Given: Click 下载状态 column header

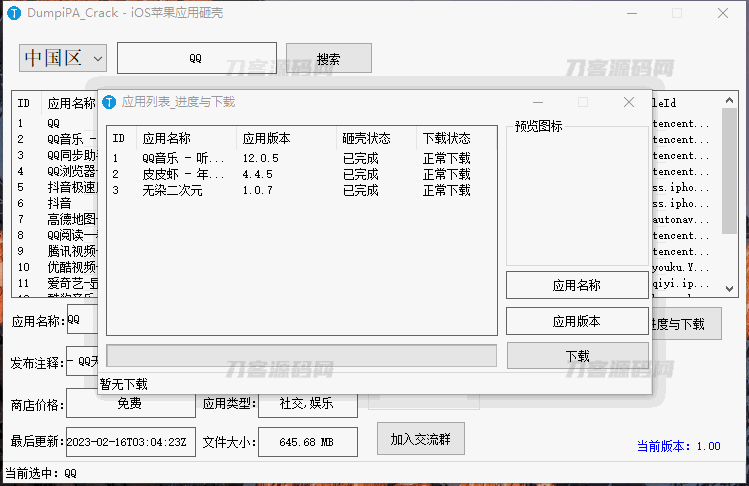Looking at the screenshot, I should 446,138.
